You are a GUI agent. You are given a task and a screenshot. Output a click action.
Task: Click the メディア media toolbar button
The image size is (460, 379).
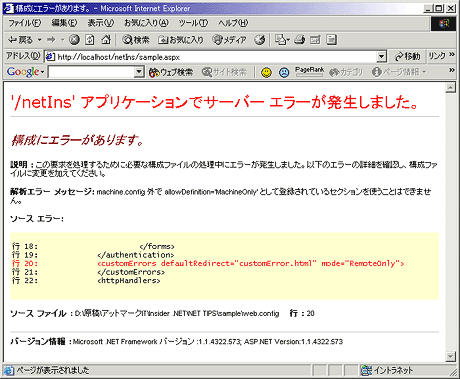229,40
